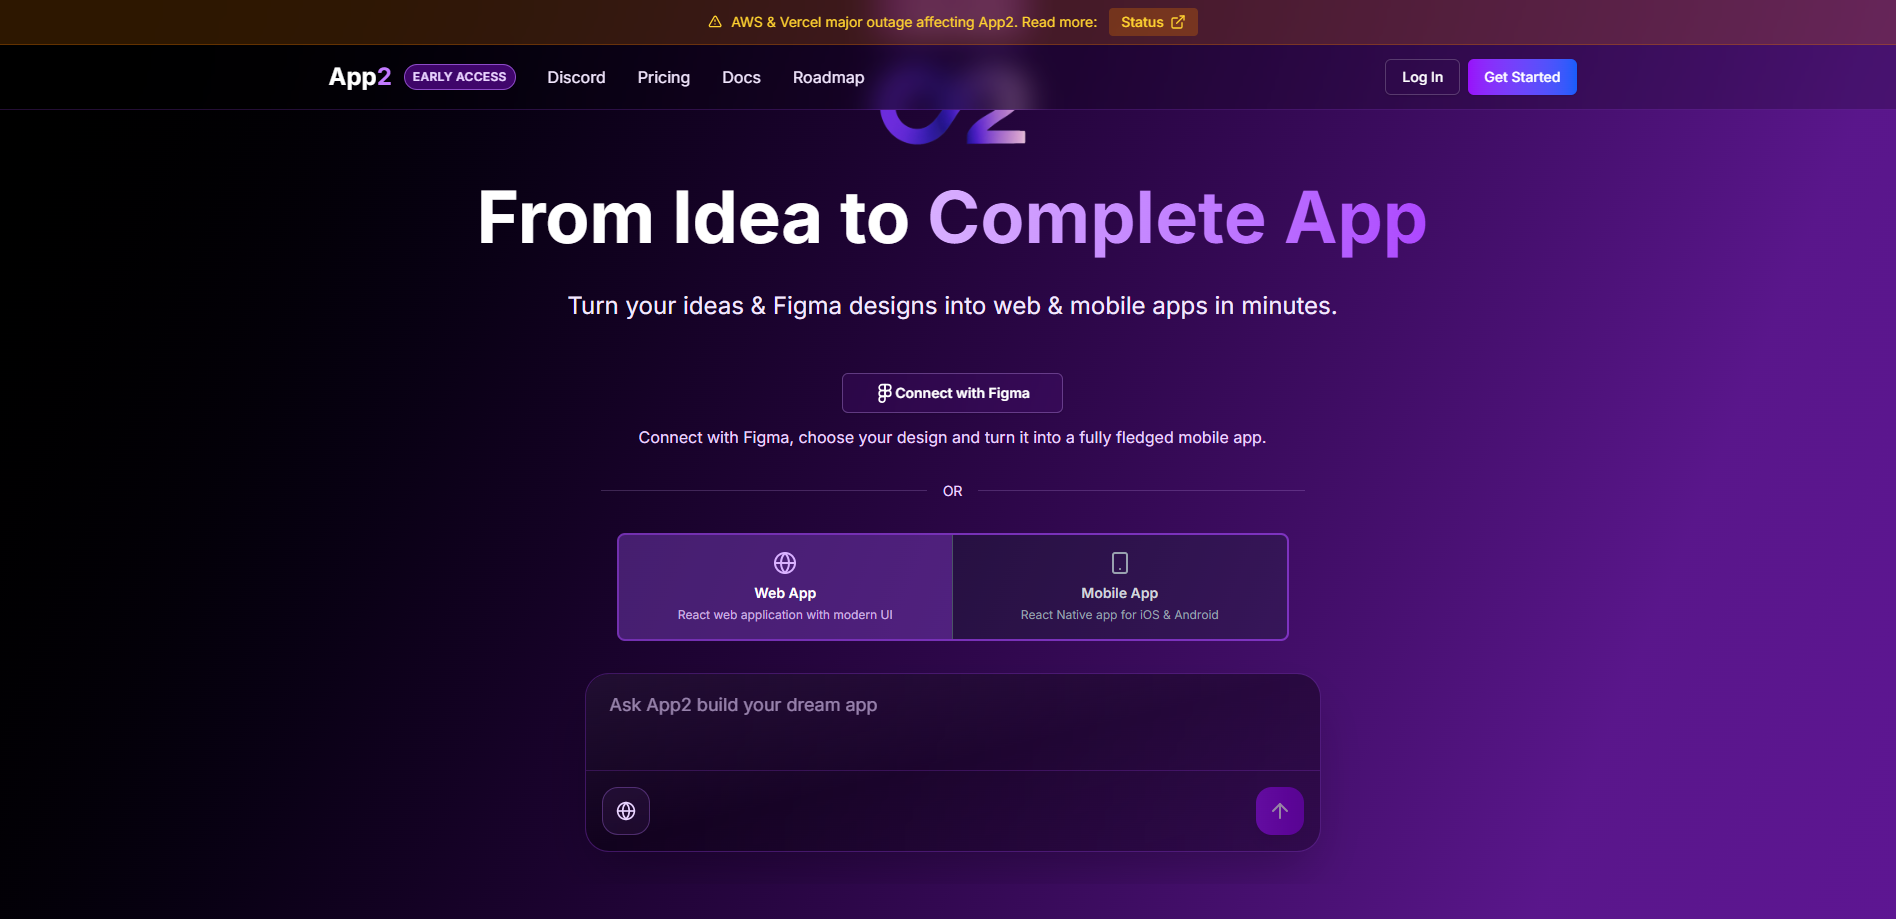Click the Log In button
The image size is (1896, 919).
click(1421, 76)
